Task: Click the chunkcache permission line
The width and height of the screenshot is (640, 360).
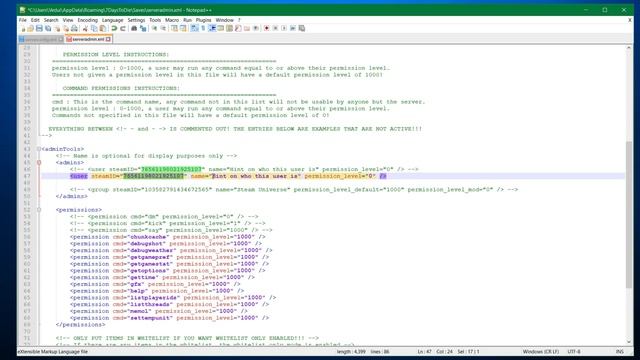Action: pos(167,237)
